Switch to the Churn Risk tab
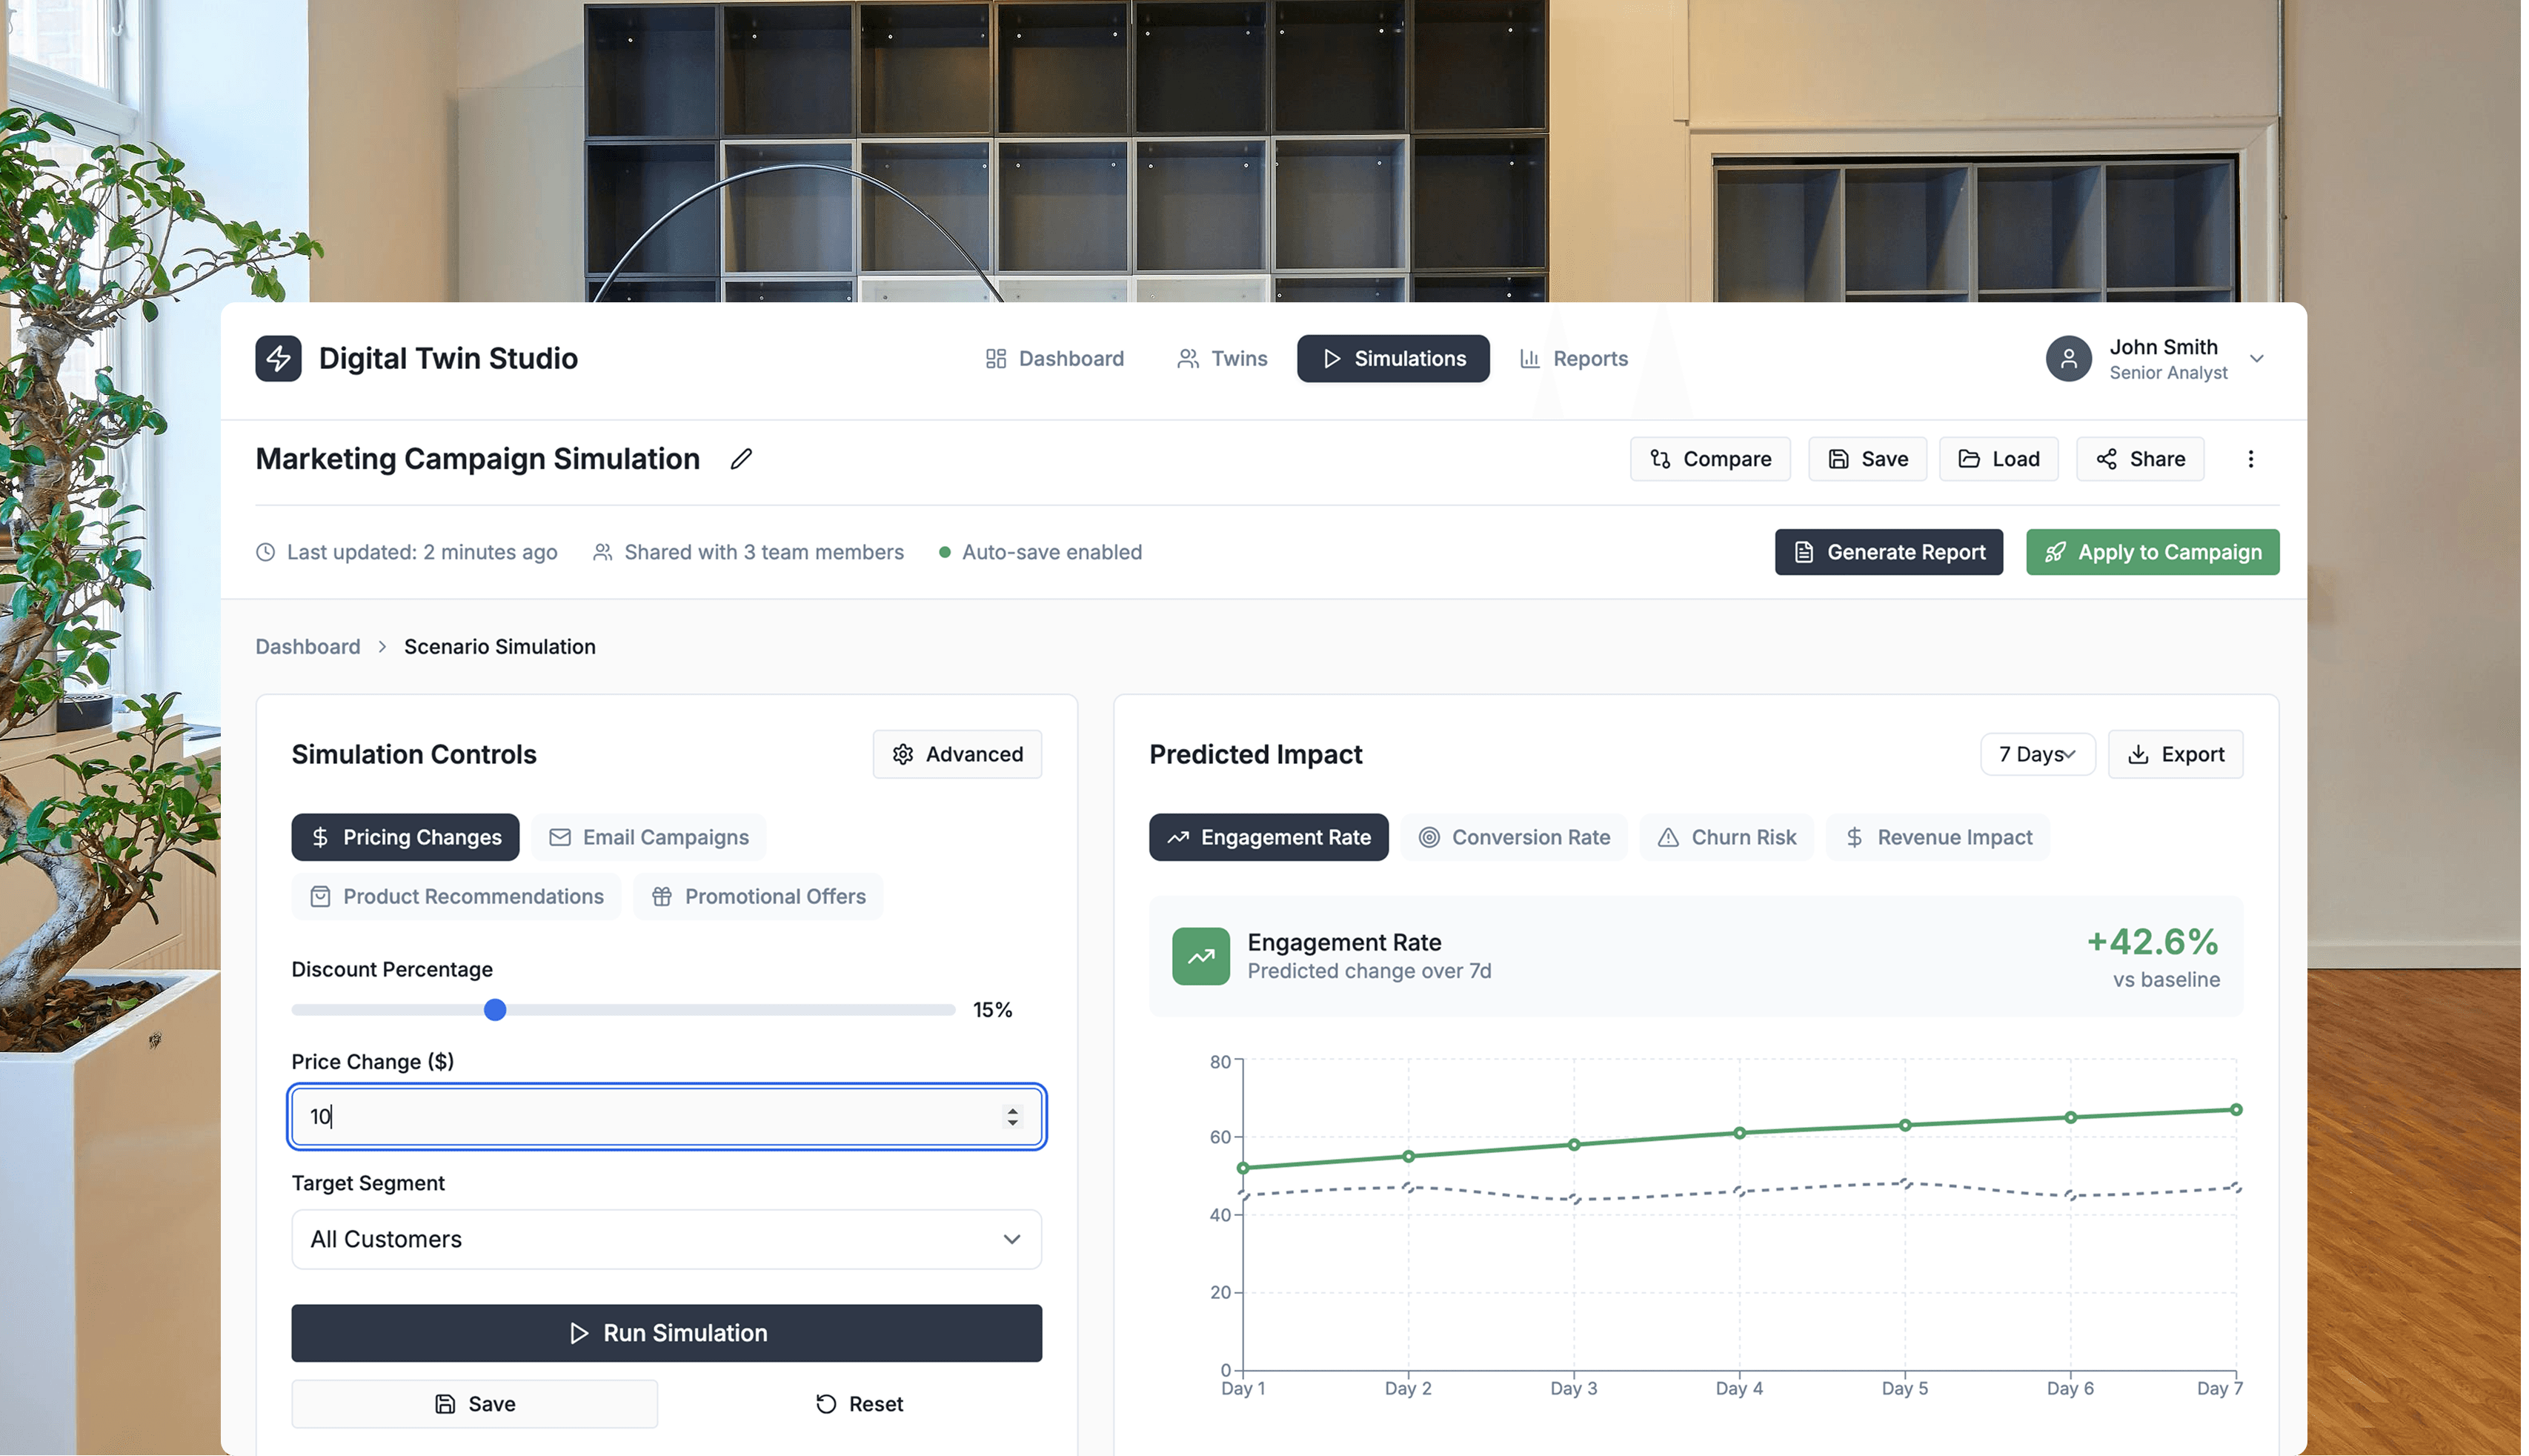2529x1456 pixels. pyautogui.click(x=1726, y=837)
